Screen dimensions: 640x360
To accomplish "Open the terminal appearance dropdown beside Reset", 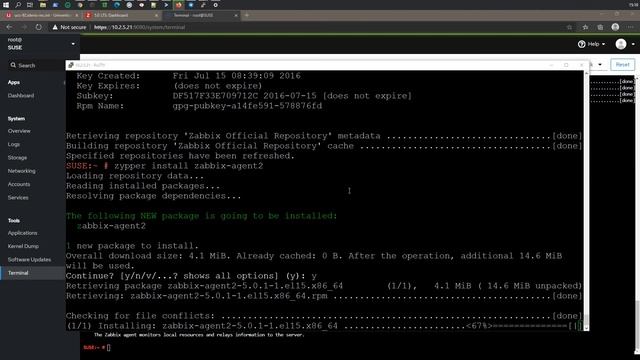I will [x=600, y=64].
